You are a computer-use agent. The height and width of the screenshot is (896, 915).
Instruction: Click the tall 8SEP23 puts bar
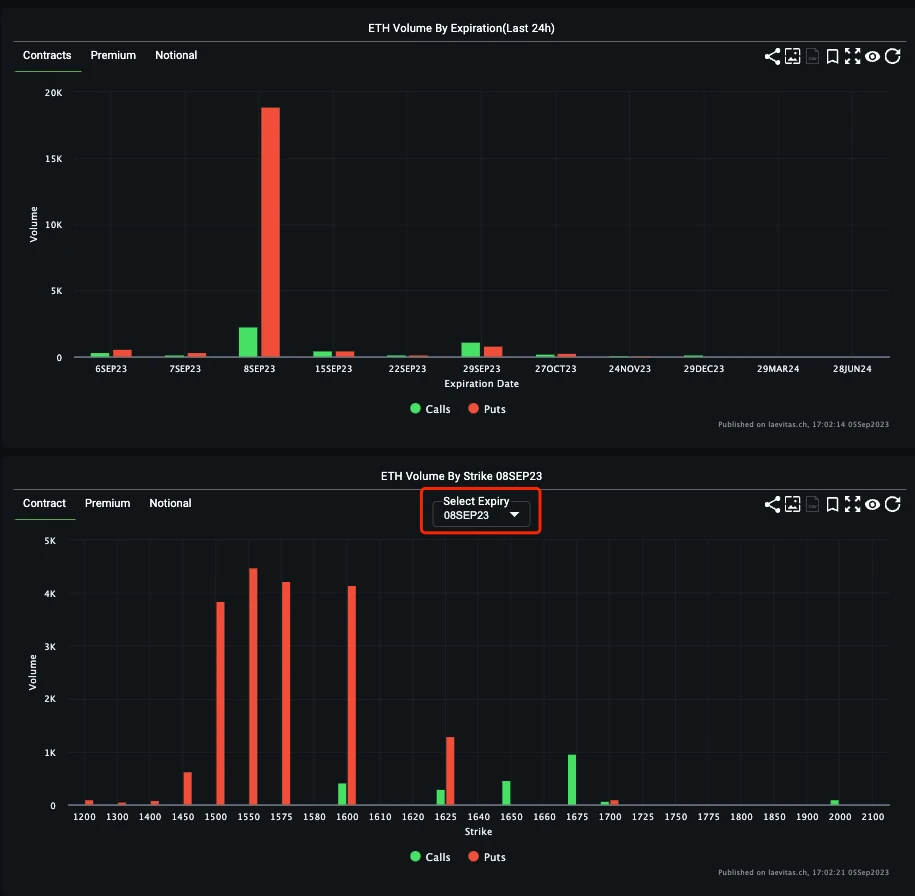click(270, 232)
